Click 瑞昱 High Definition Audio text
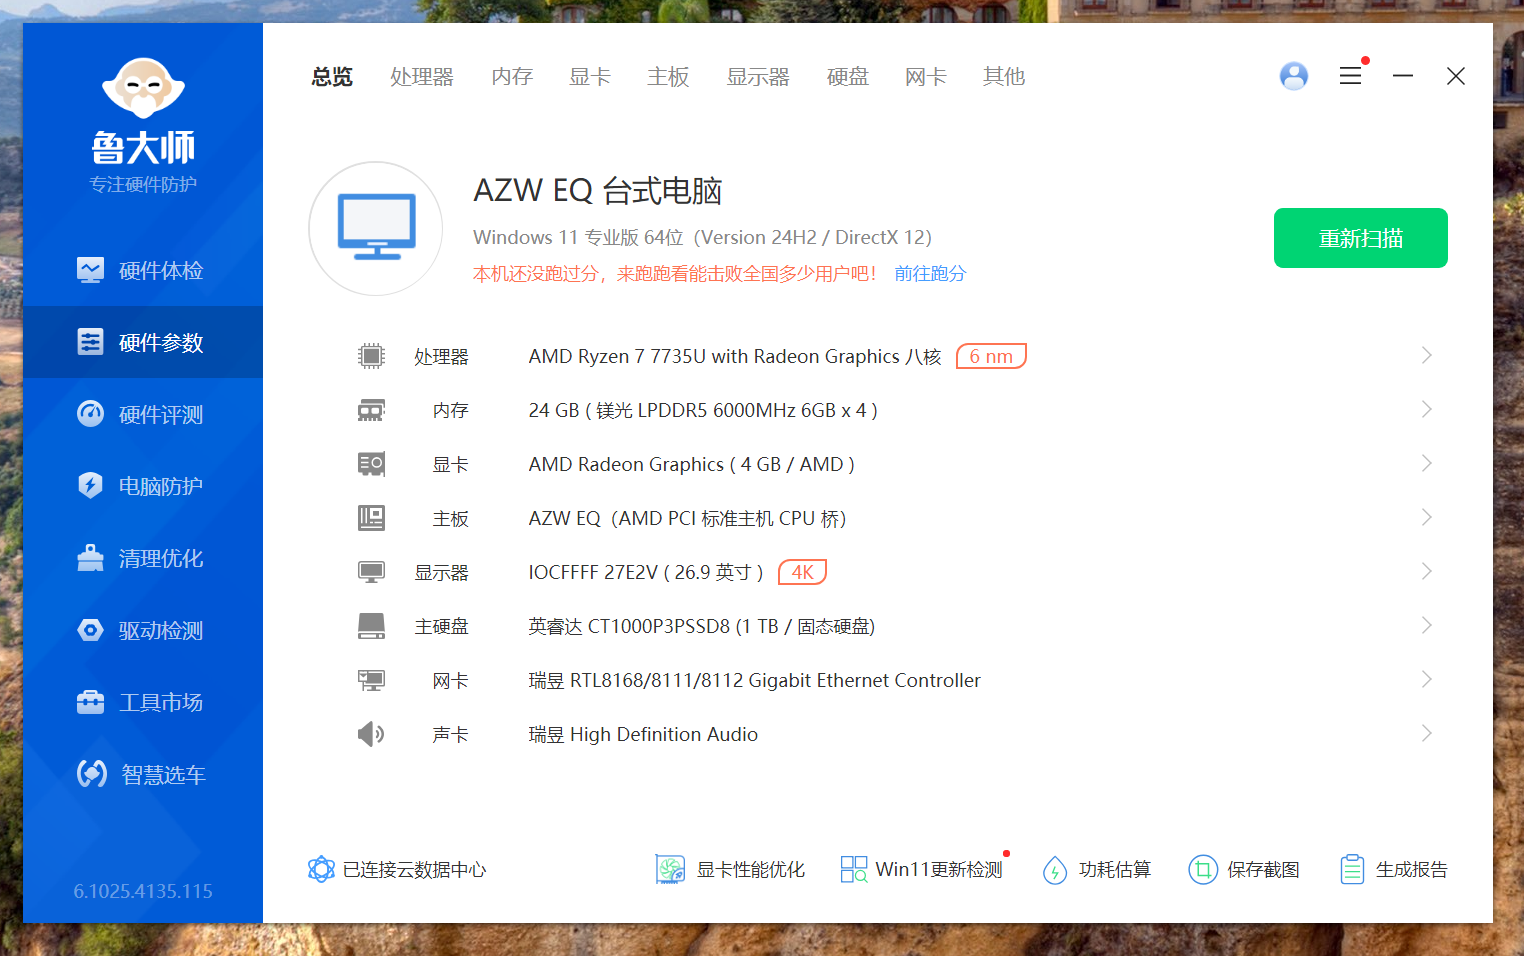The height and width of the screenshot is (956, 1524). [643, 734]
